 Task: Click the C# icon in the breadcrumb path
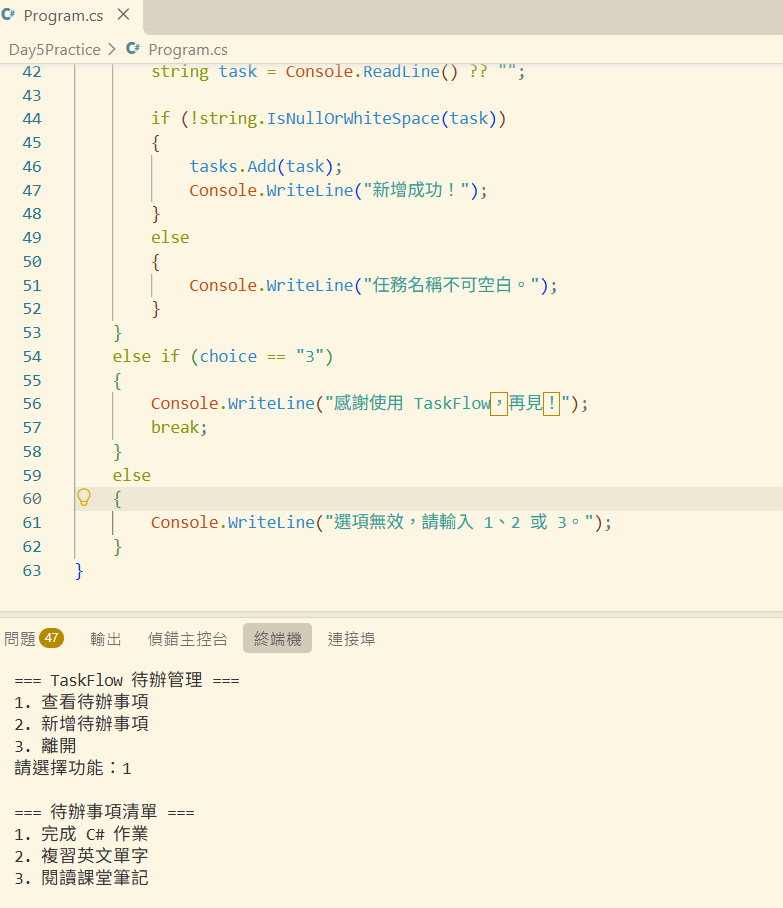pyautogui.click(x=133, y=49)
